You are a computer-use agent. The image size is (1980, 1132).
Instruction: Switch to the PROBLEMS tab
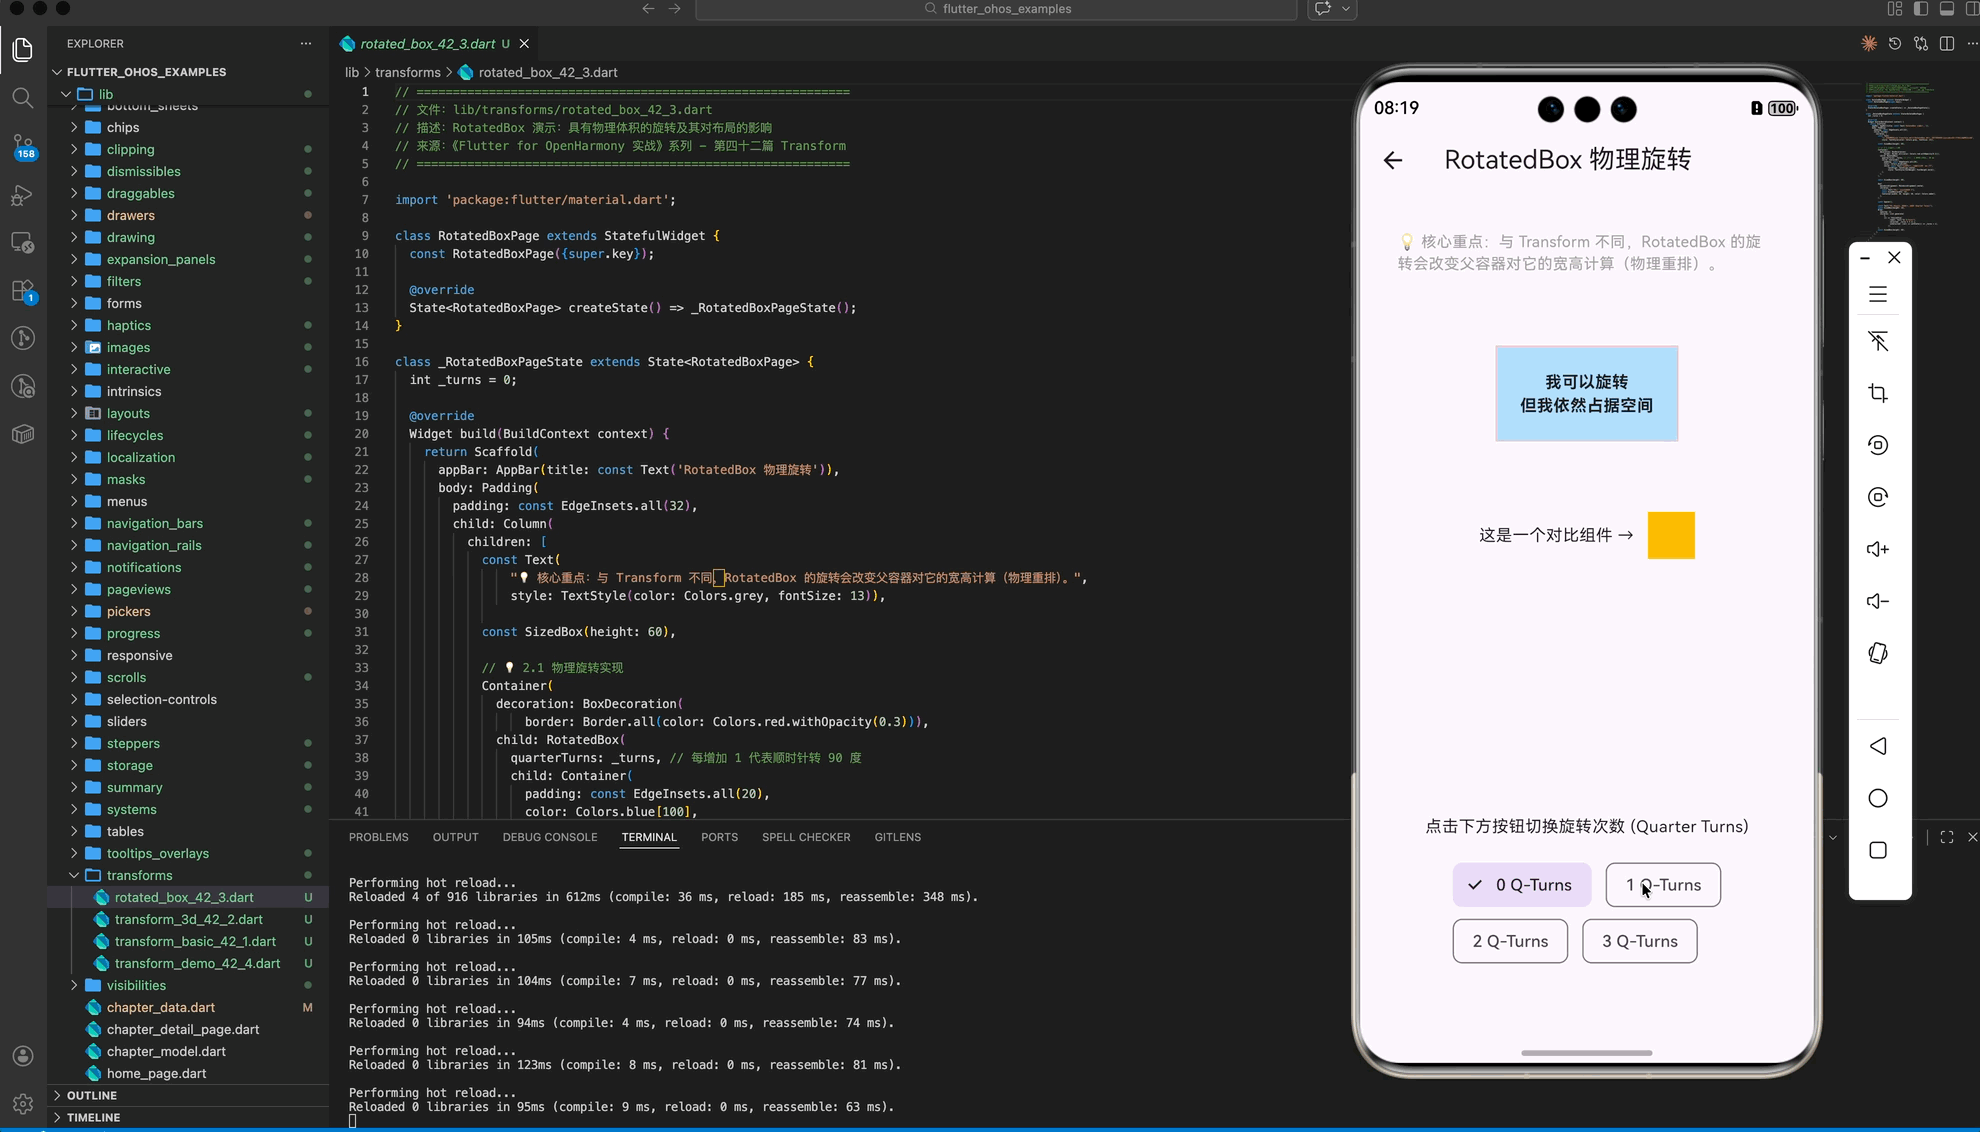[378, 837]
